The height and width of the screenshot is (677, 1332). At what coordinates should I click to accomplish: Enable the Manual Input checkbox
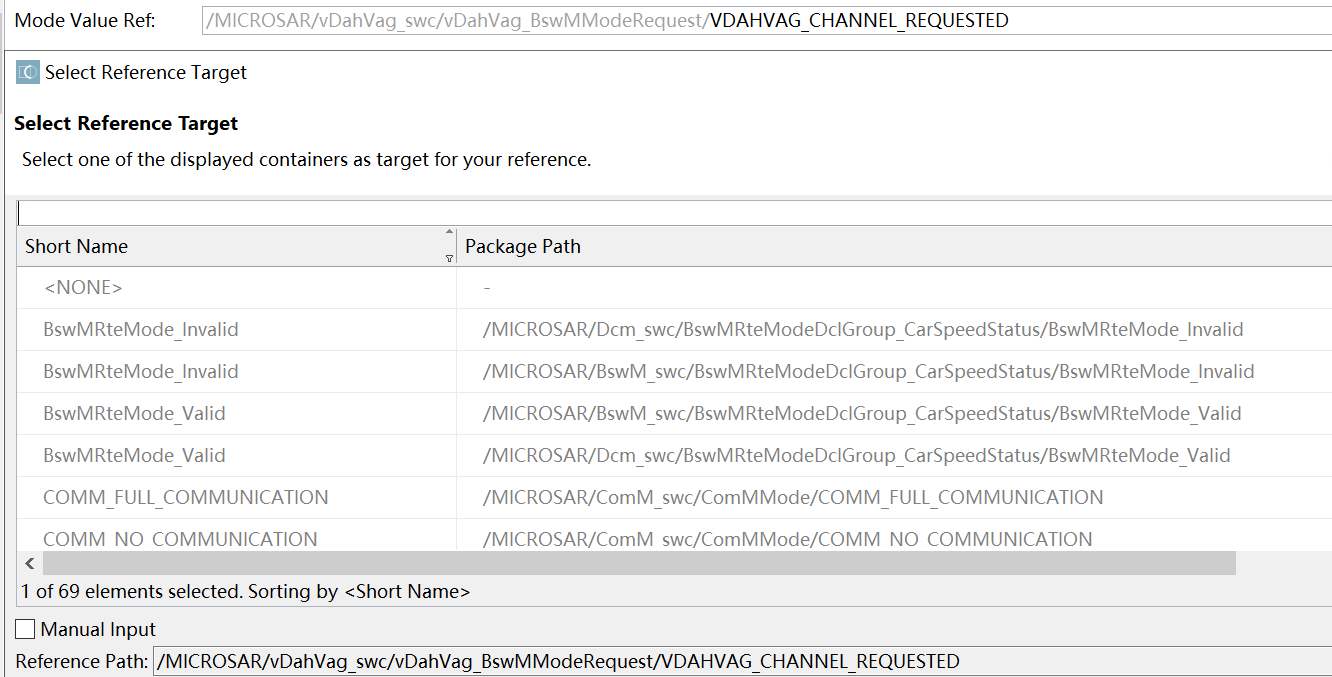tap(26, 629)
